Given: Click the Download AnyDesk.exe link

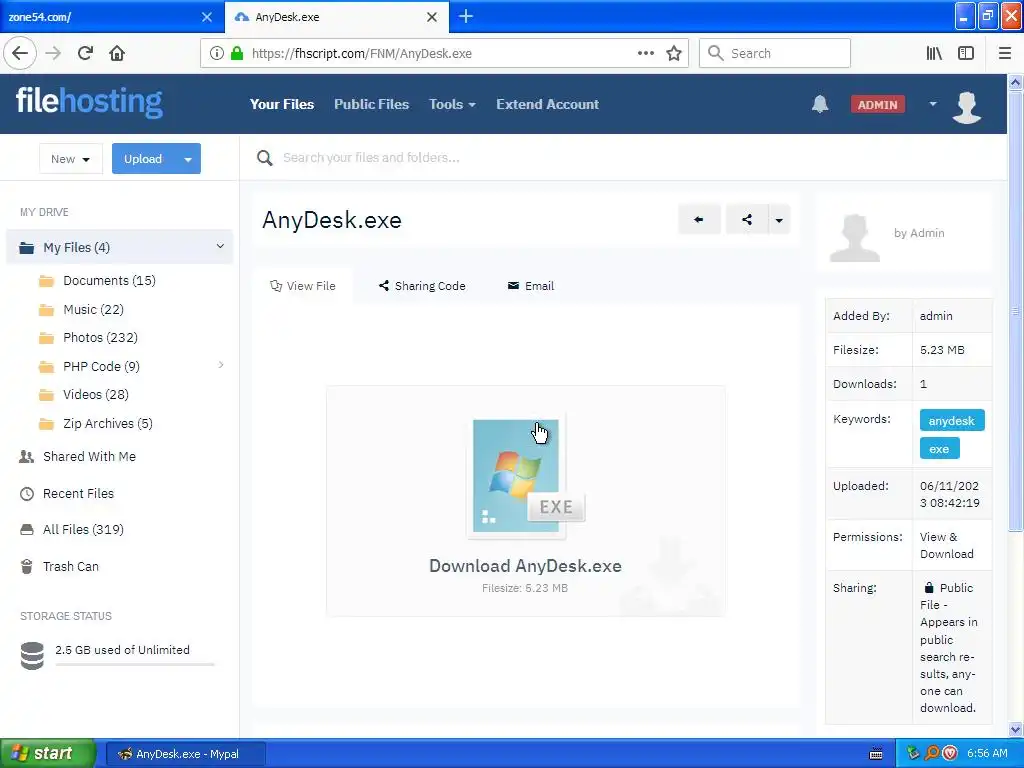Looking at the screenshot, I should [x=525, y=566].
